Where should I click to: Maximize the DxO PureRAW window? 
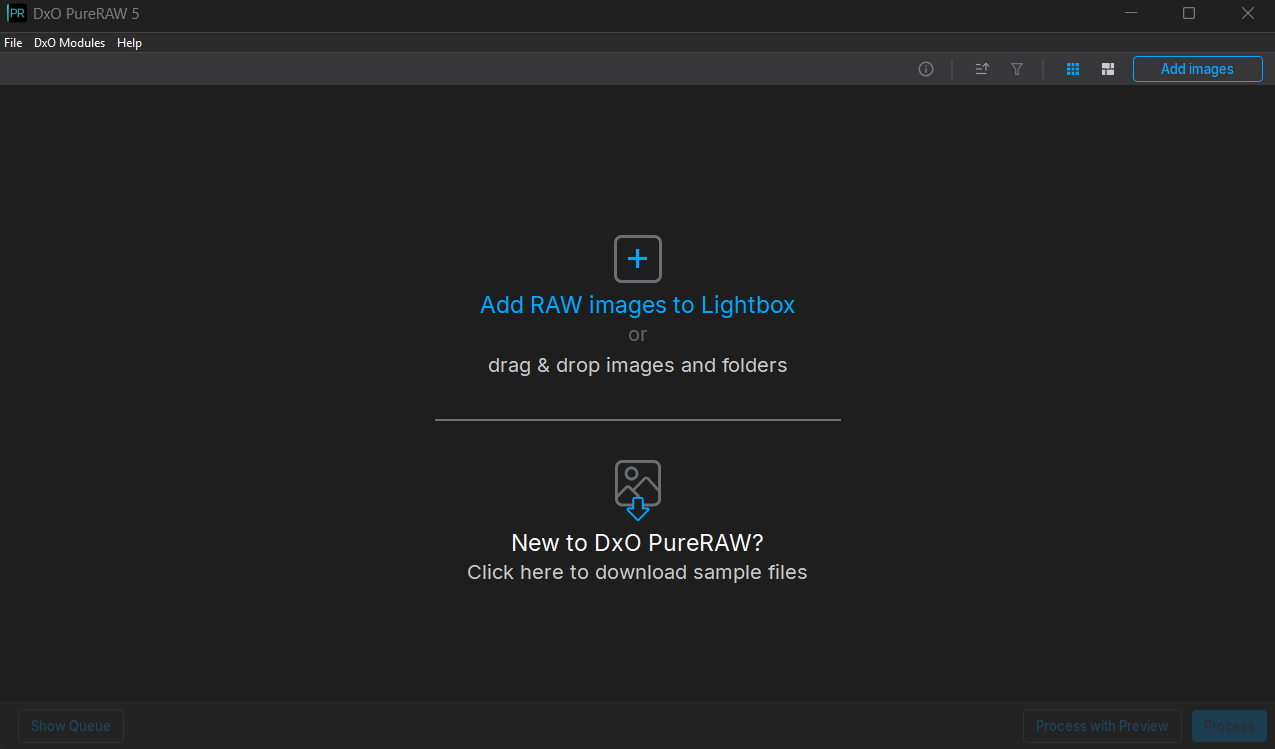(x=1189, y=14)
